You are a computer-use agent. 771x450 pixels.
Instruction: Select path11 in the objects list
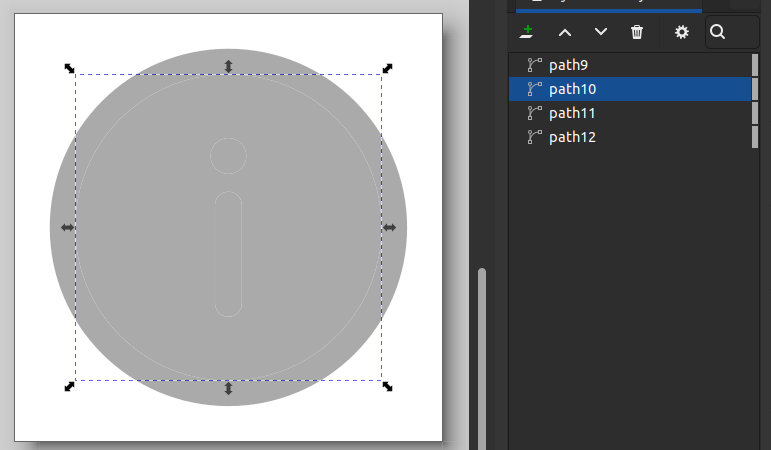572,113
